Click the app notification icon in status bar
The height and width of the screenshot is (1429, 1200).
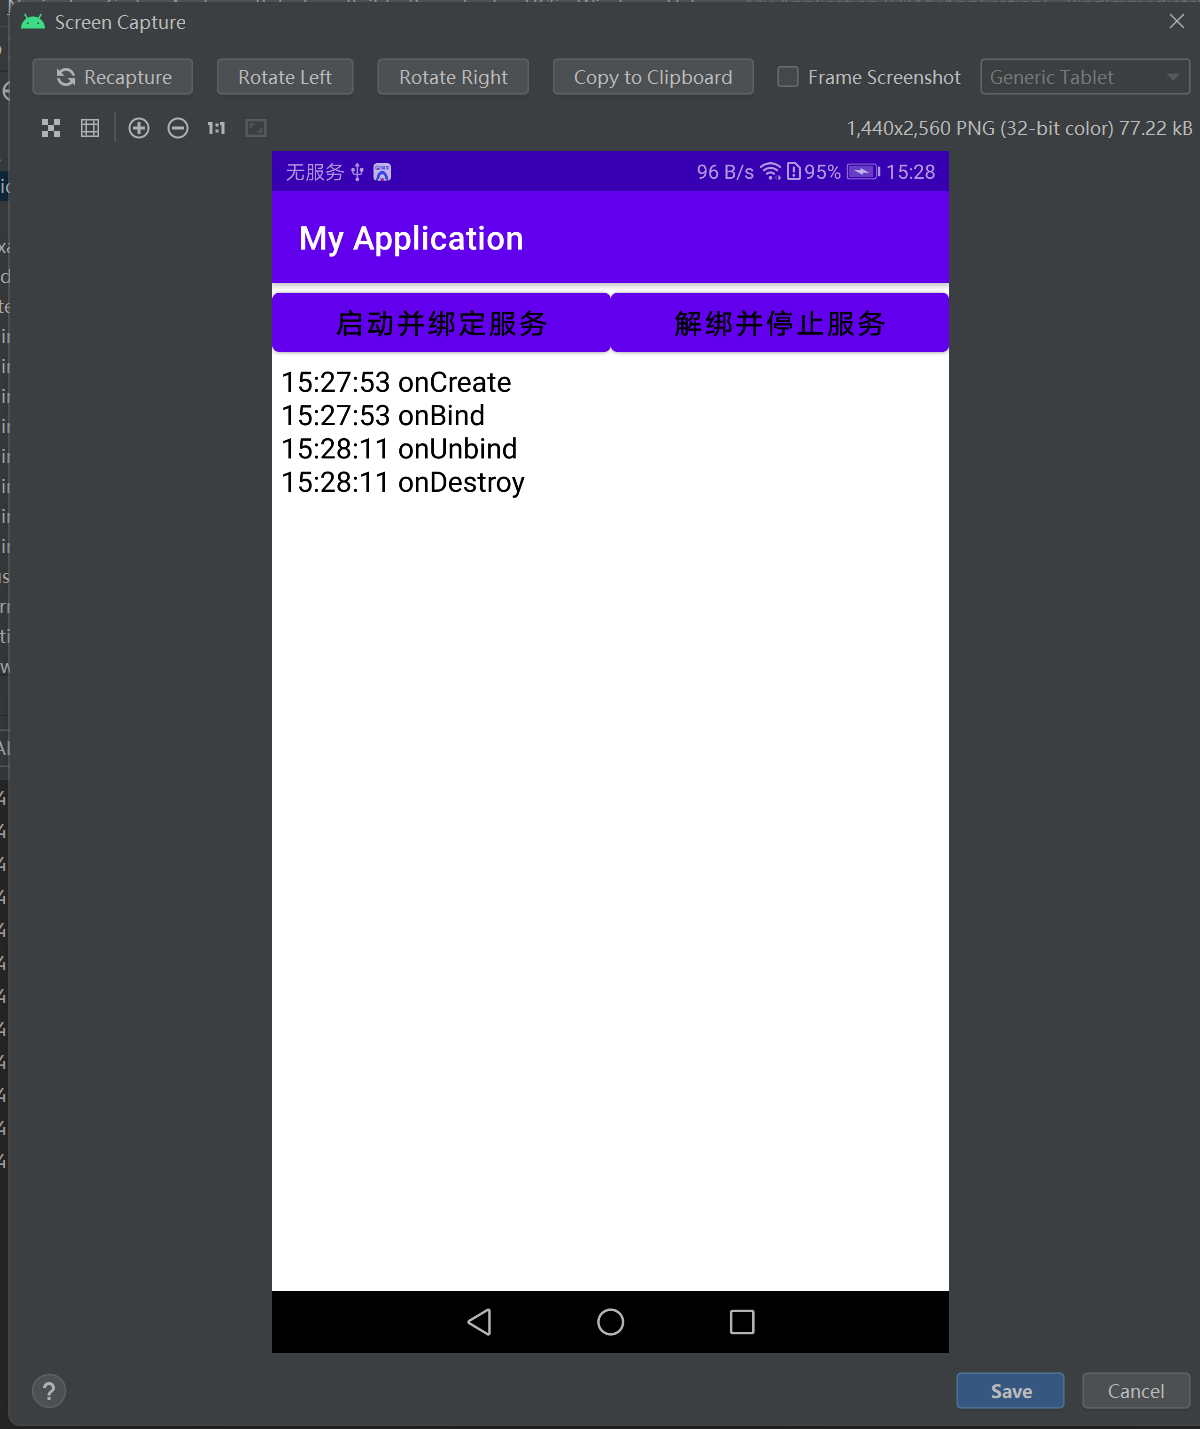coord(382,172)
